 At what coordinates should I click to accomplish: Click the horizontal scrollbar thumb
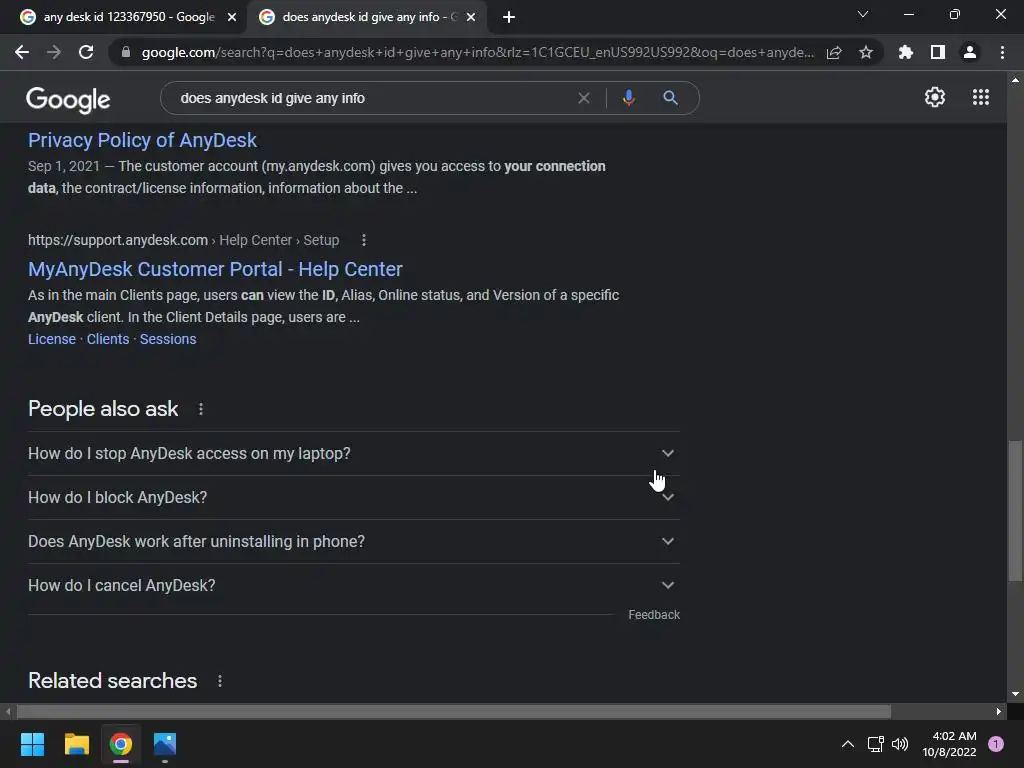point(453,711)
